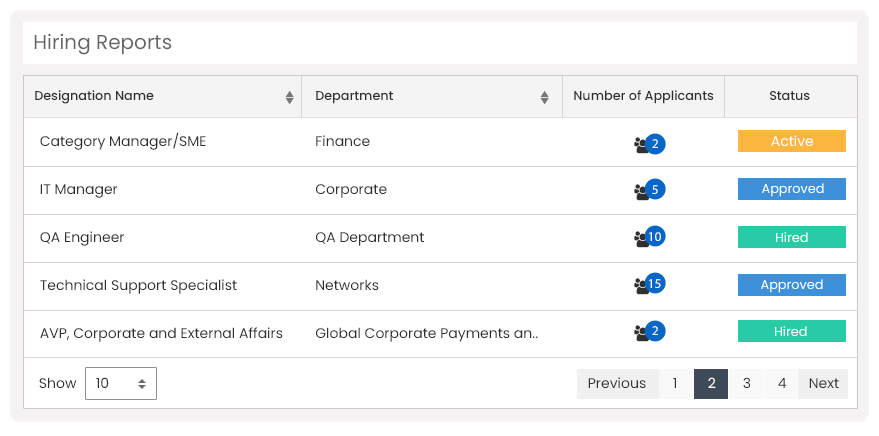Sort by Department using sort arrows
879x436 pixels.
[544, 97]
